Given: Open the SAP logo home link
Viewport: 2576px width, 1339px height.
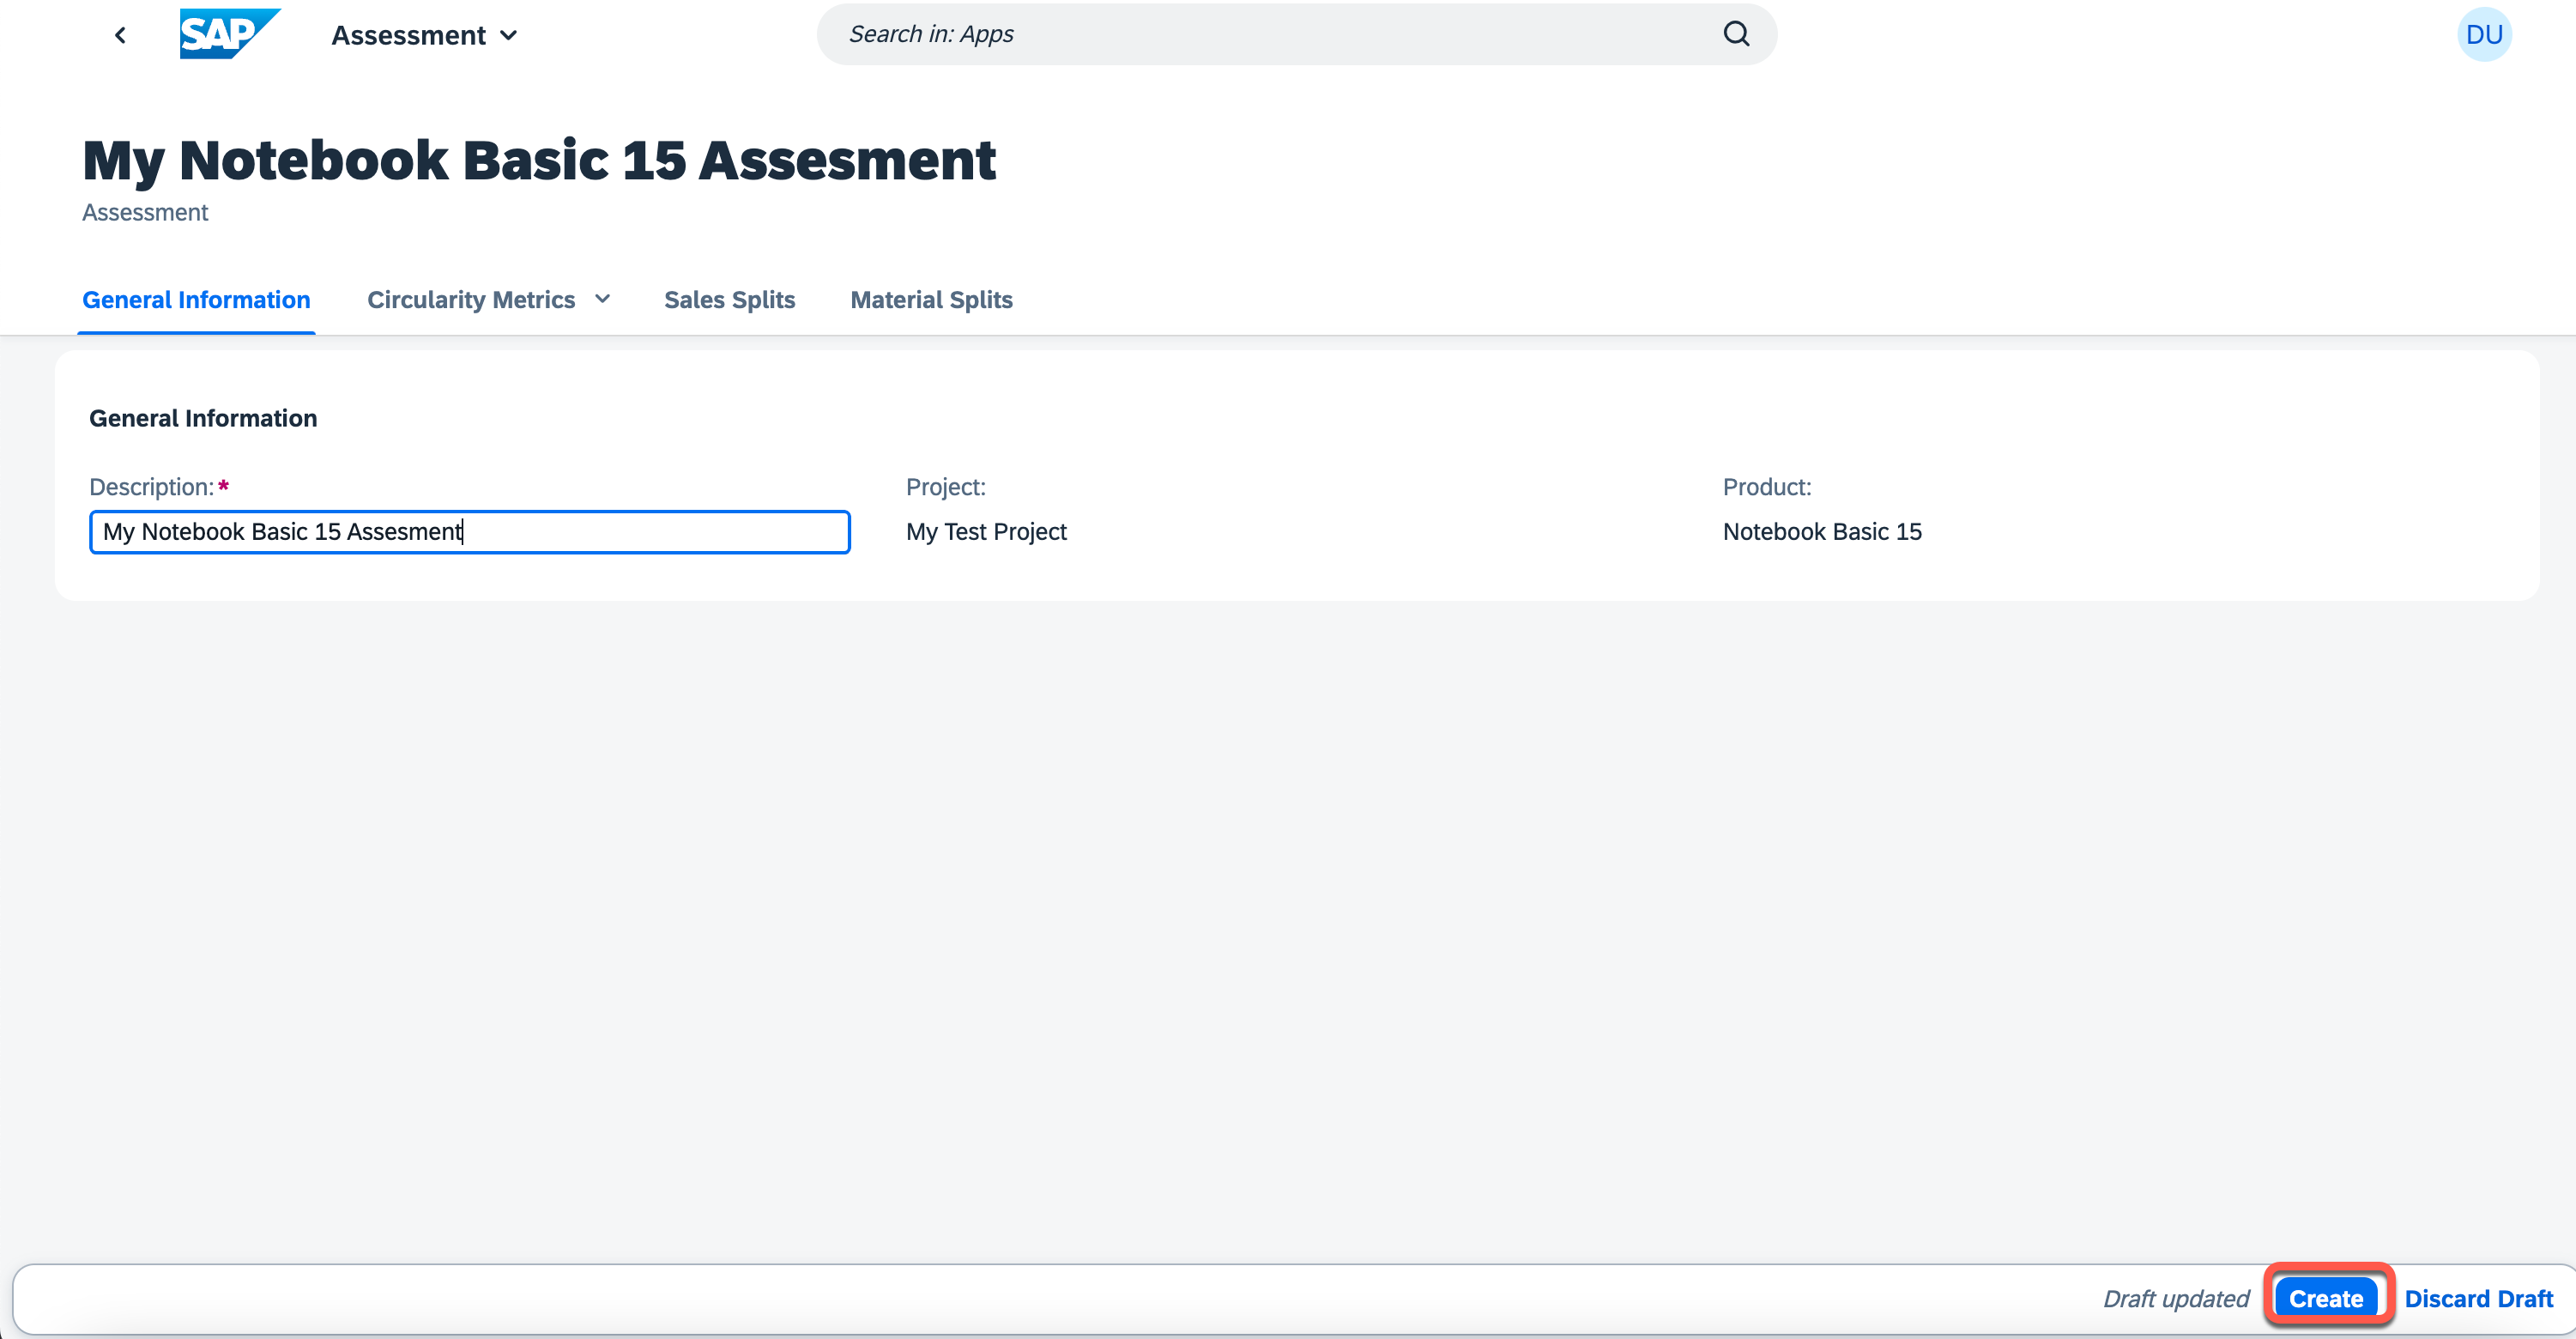Looking at the screenshot, I should [x=230, y=34].
